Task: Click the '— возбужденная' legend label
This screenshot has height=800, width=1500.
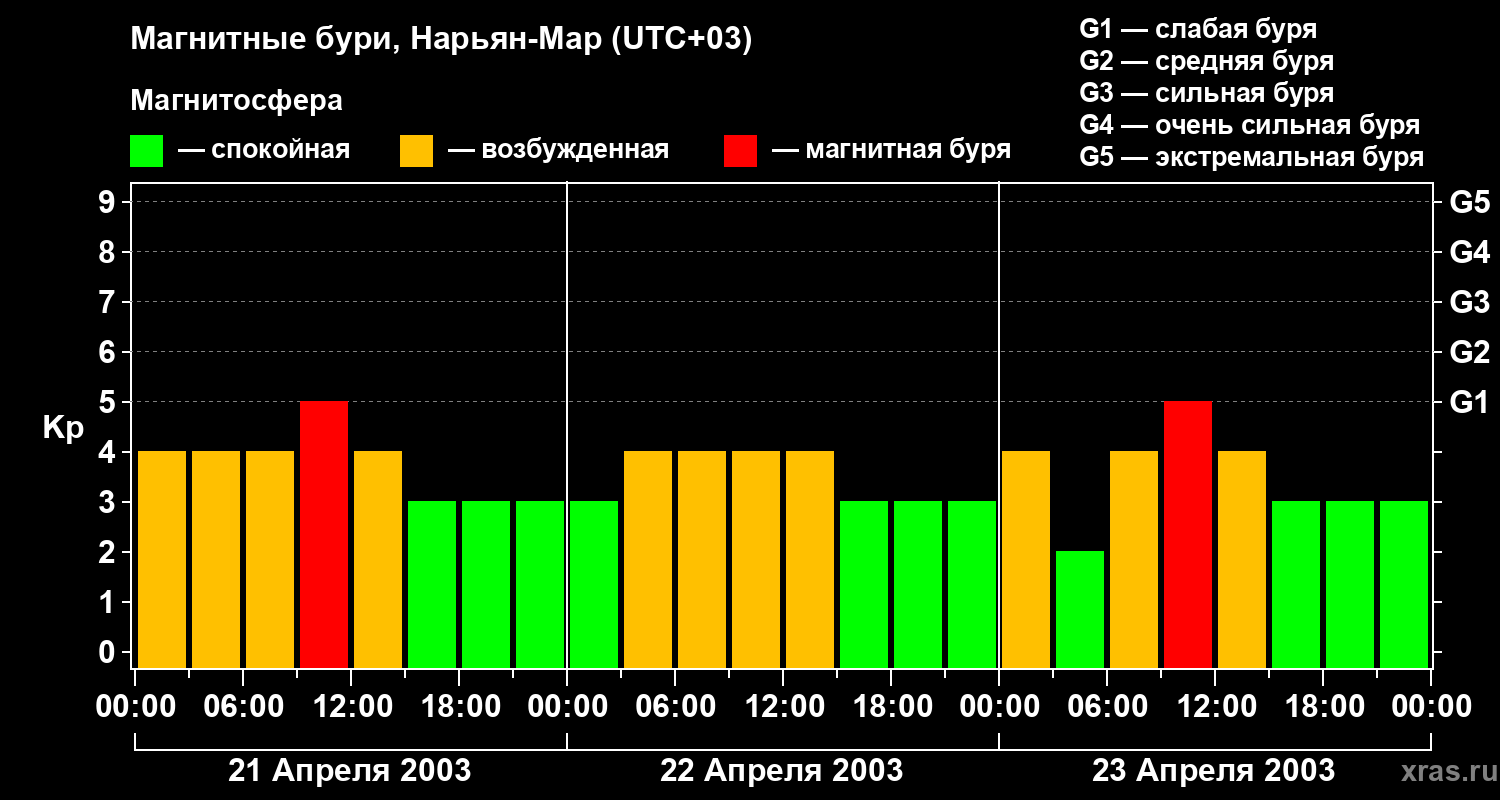Action: 558,150
